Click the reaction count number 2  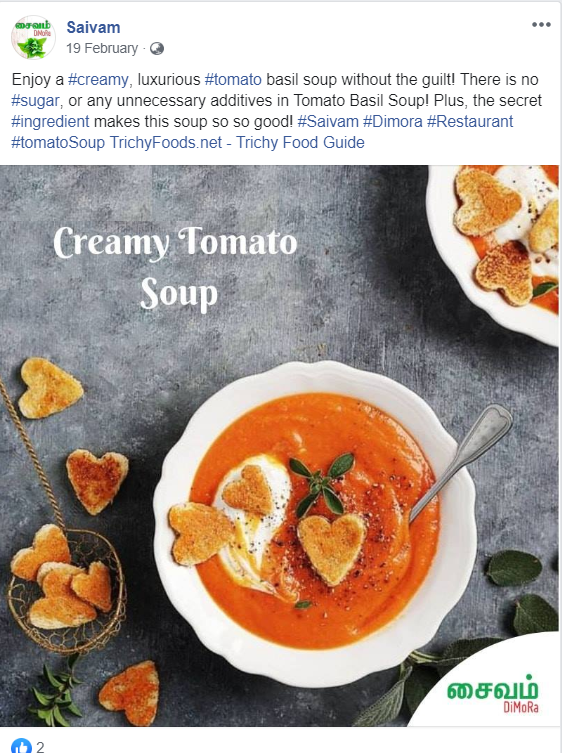[40, 746]
